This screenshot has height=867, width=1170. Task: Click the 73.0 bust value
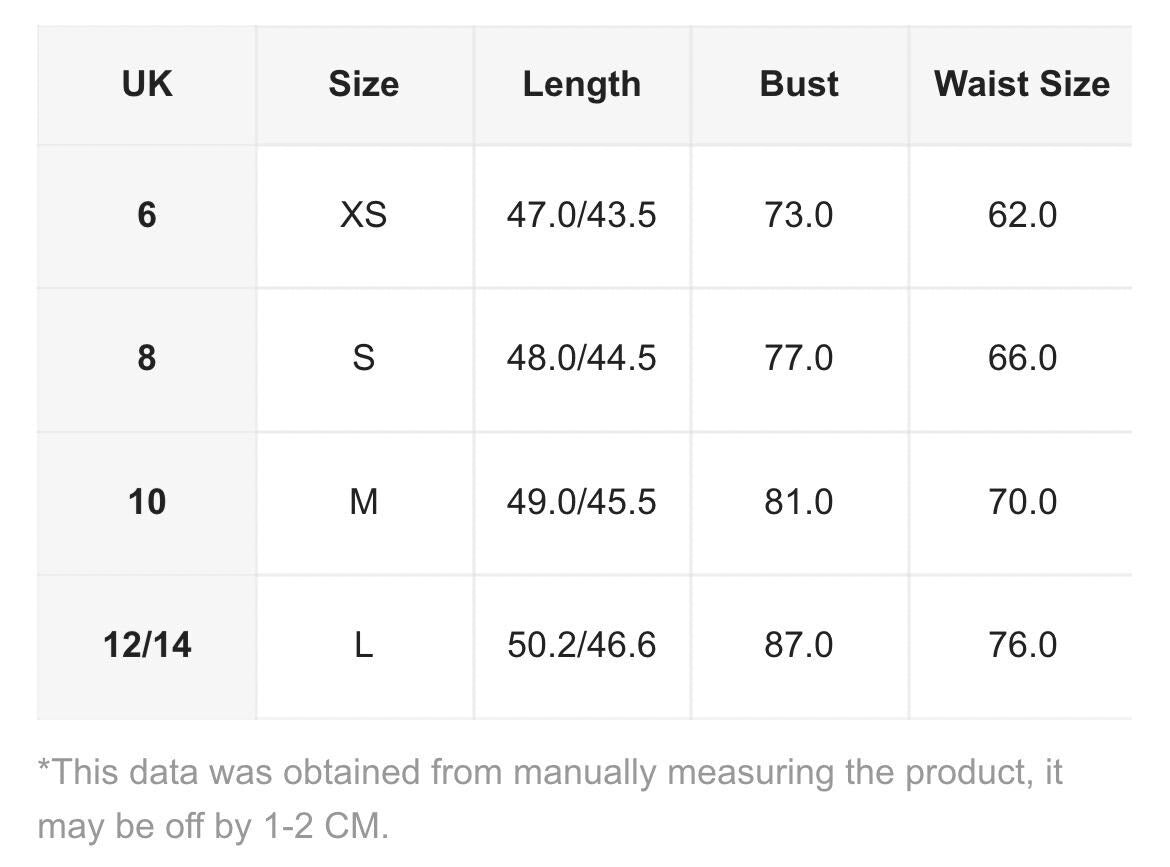point(799,215)
